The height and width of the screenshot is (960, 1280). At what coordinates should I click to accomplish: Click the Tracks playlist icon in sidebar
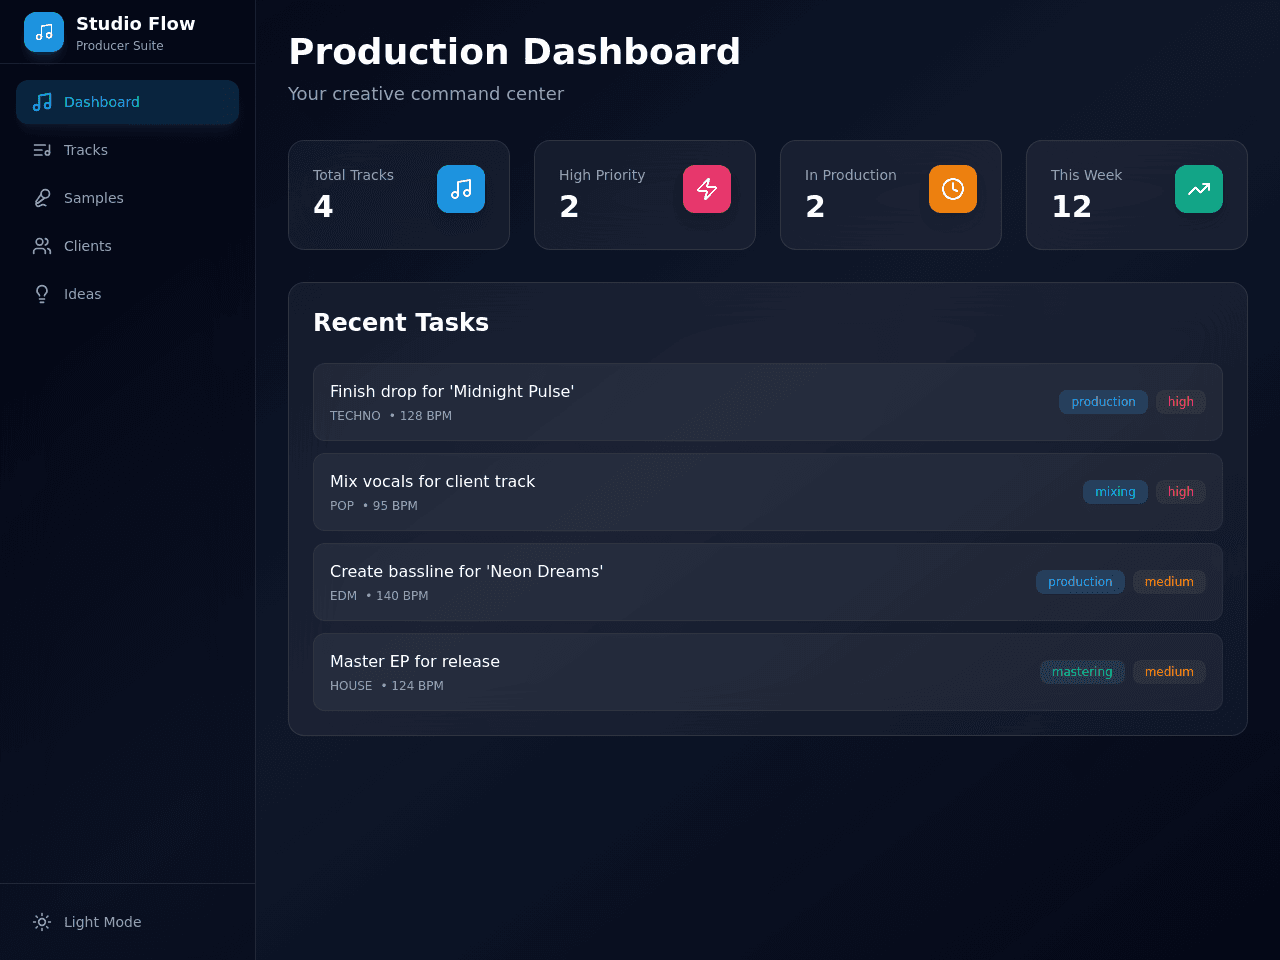[x=42, y=150]
